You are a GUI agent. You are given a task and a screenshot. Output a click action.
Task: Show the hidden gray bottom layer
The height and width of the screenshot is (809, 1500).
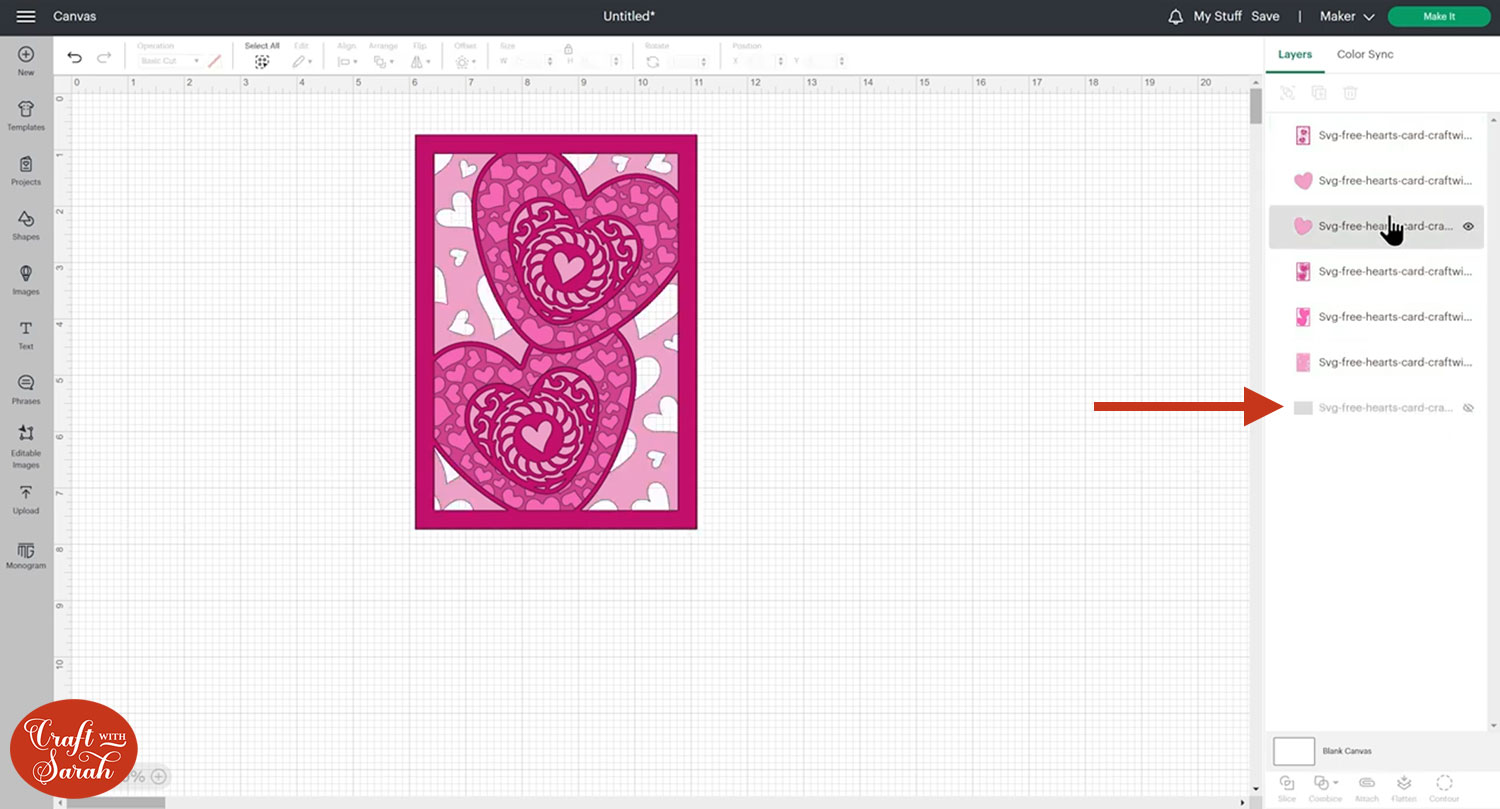1468,408
